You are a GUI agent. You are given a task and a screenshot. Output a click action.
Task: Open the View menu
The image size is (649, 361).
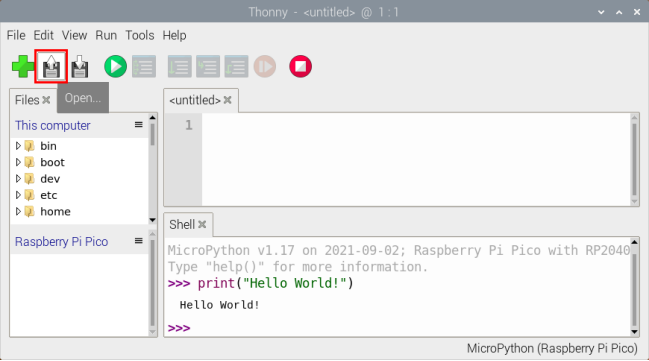point(75,35)
